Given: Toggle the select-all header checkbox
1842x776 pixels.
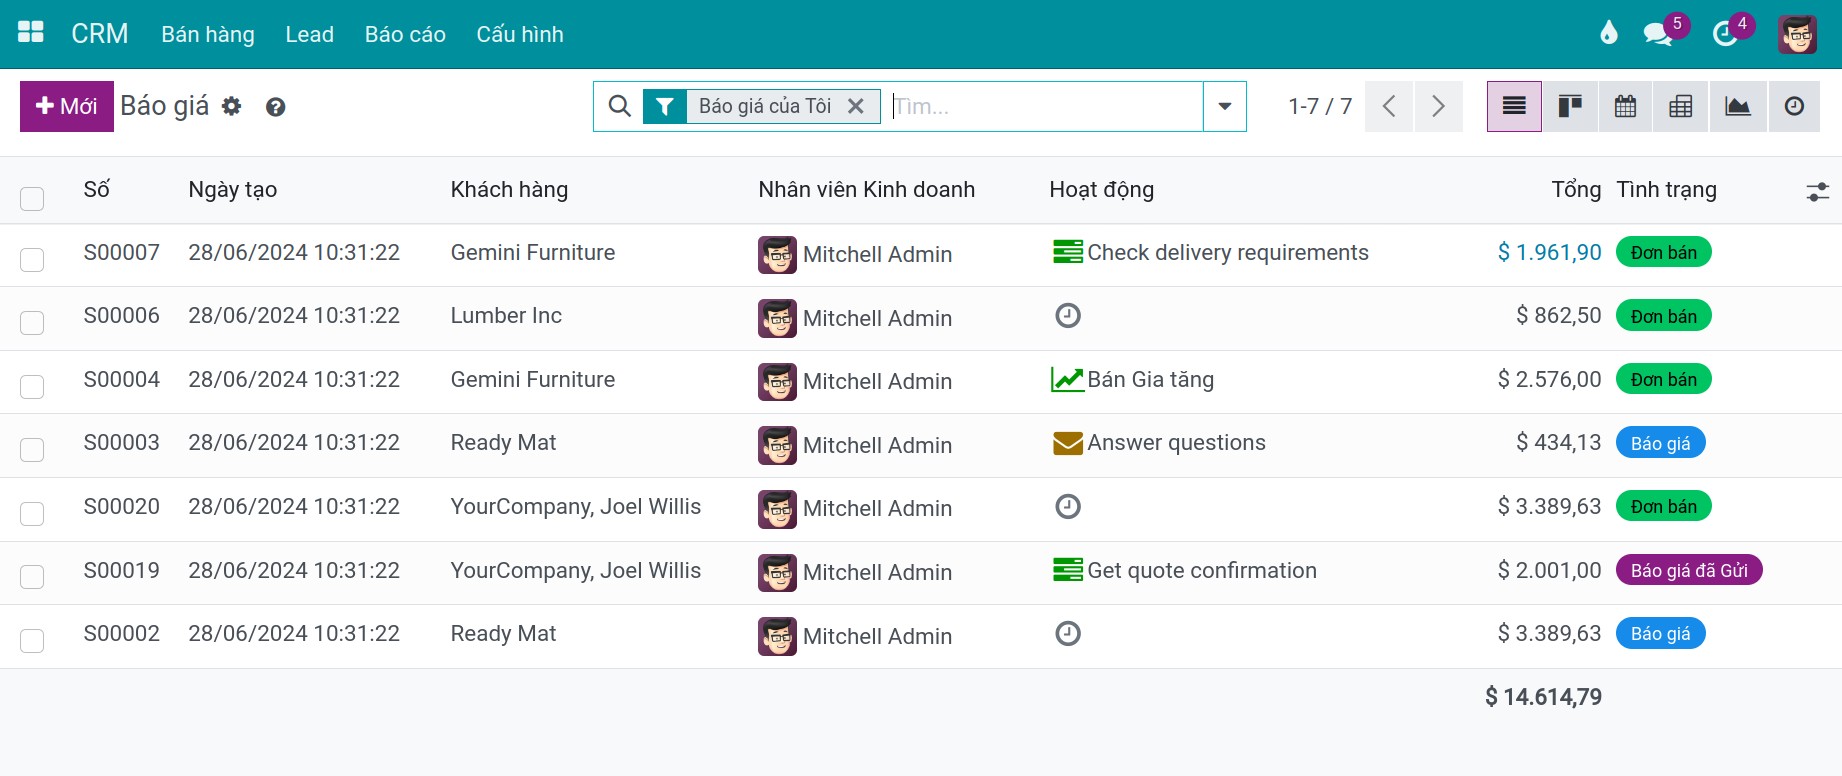Looking at the screenshot, I should (32, 198).
